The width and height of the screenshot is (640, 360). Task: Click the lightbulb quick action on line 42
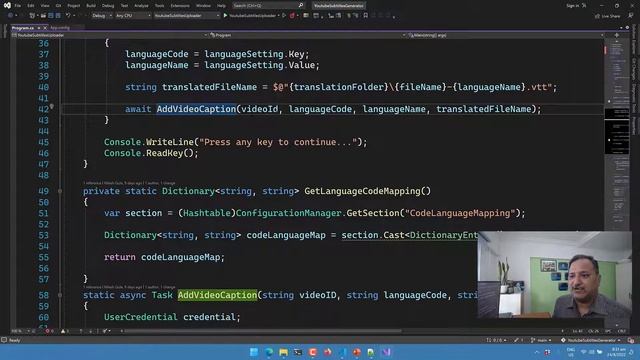point(52,107)
